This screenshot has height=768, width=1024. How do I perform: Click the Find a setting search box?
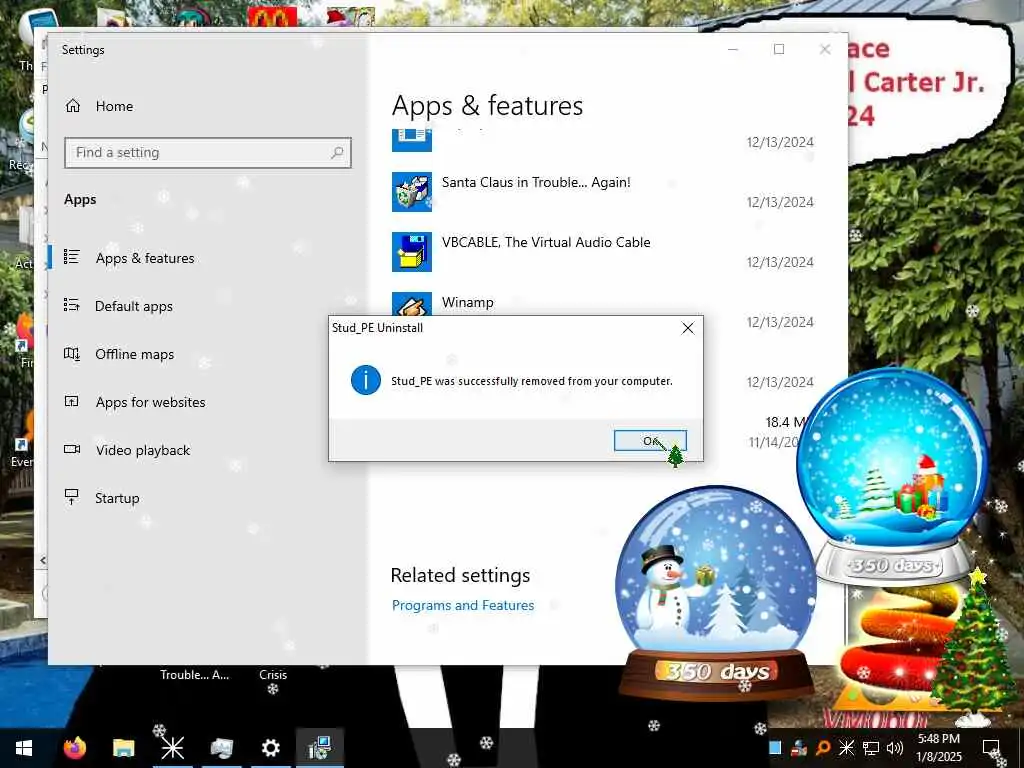[208, 152]
